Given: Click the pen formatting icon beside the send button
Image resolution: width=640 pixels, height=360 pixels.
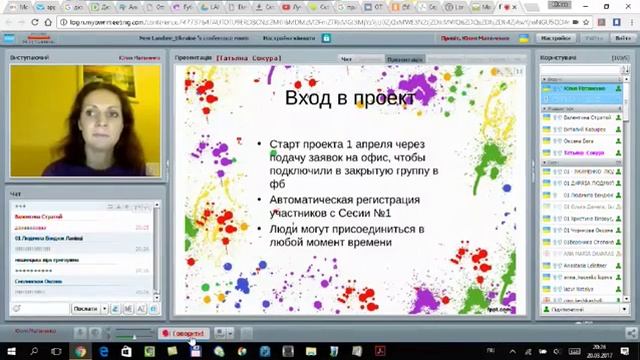Looking at the screenshot, I should pyautogui.click(x=116, y=309).
